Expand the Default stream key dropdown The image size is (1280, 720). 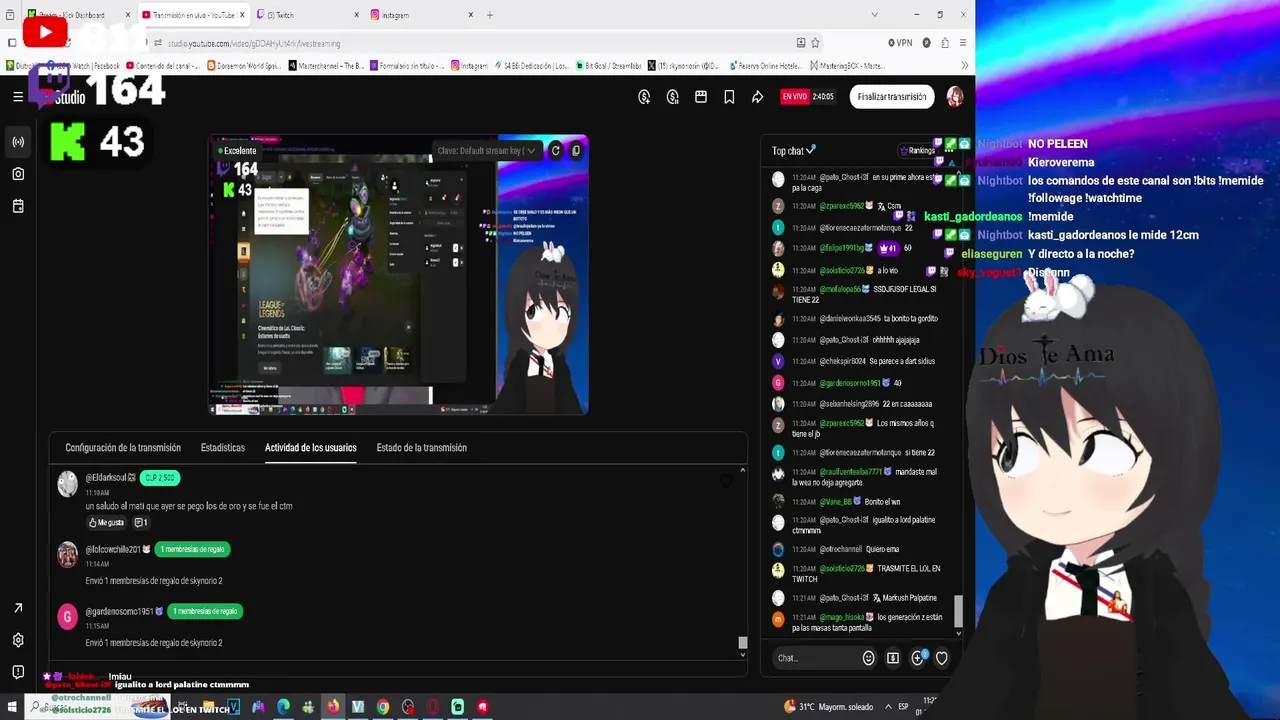point(487,151)
